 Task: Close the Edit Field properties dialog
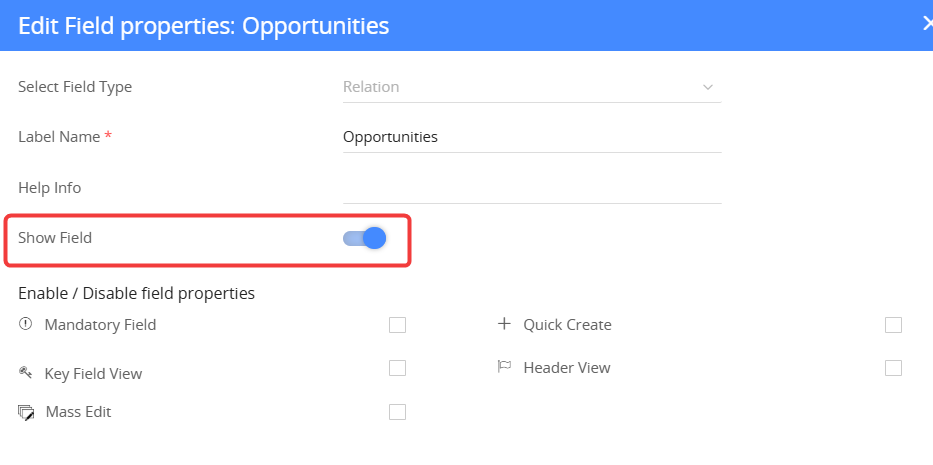pyautogui.click(x=927, y=24)
